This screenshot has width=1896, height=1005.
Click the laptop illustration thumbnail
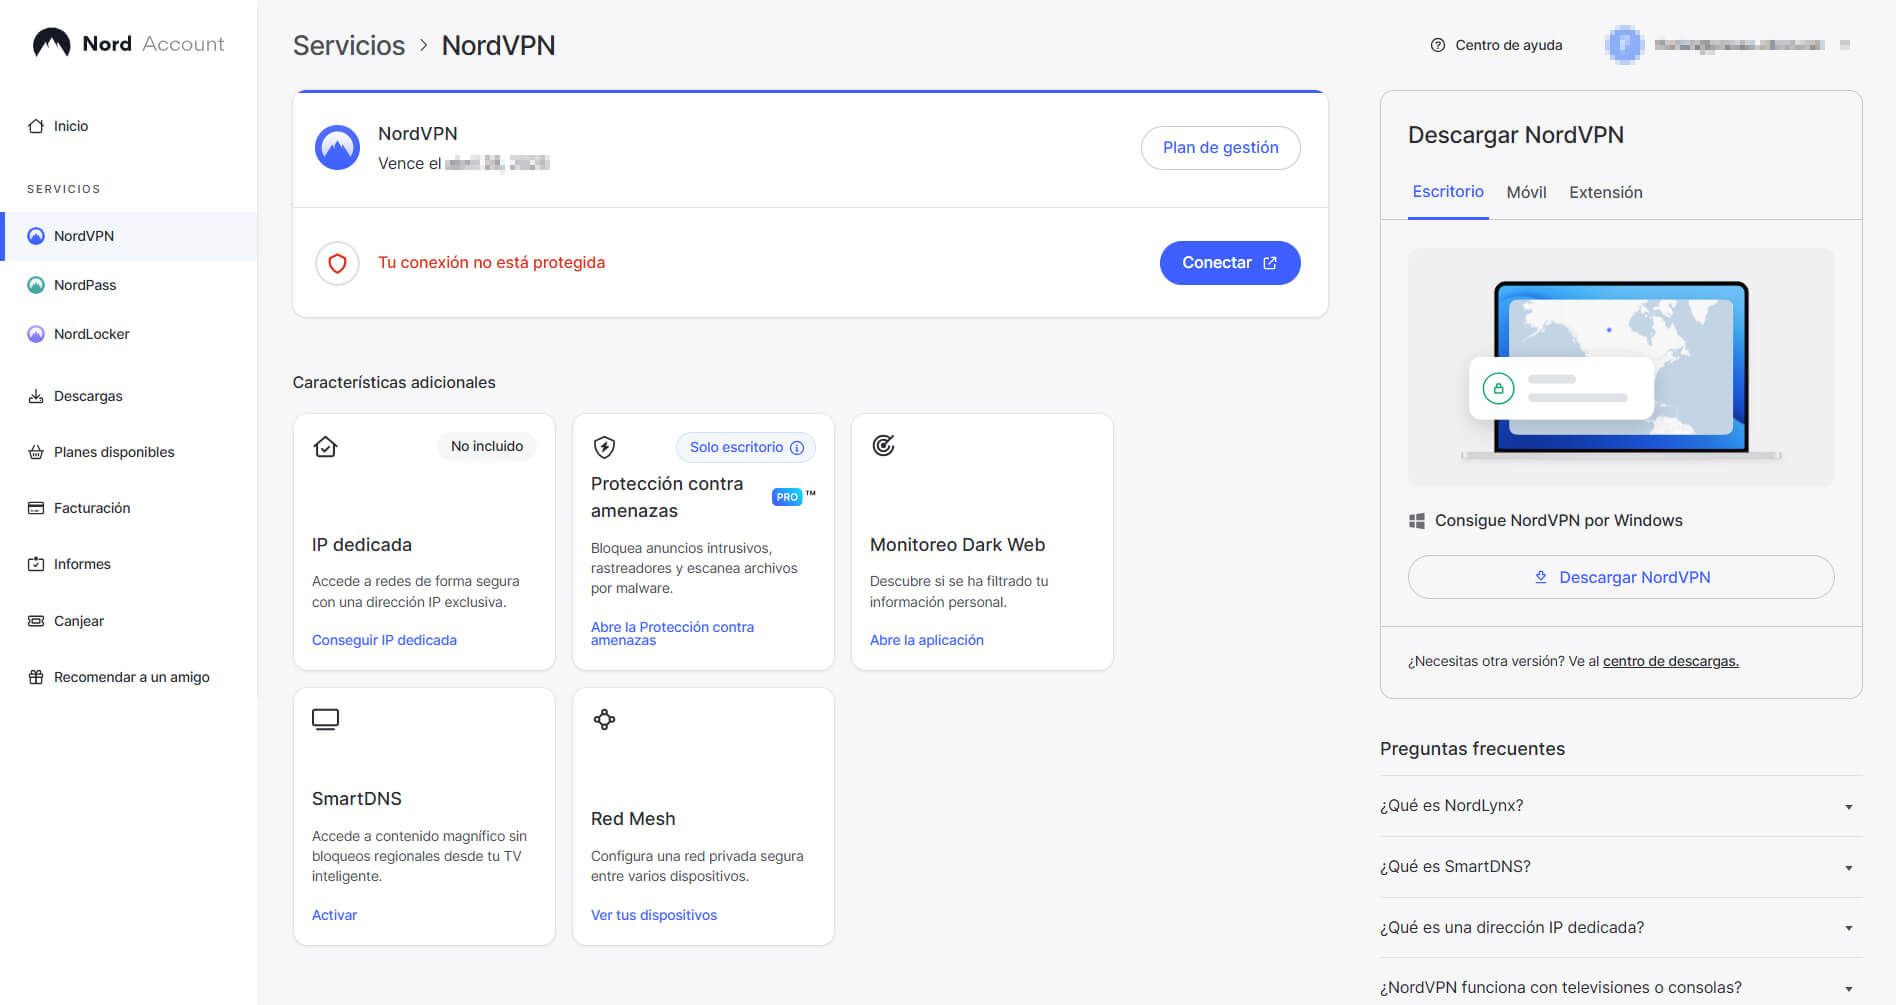(x=1621, y=367)
